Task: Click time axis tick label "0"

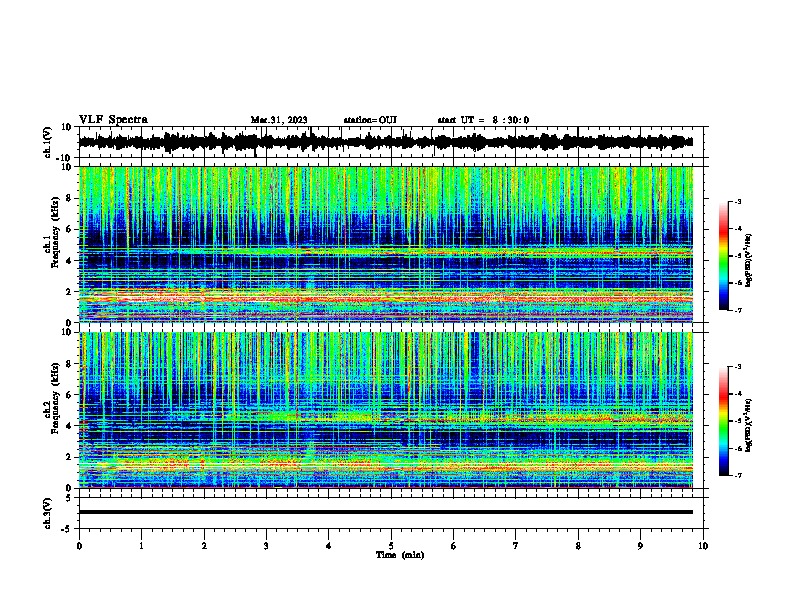Action: 79,546
